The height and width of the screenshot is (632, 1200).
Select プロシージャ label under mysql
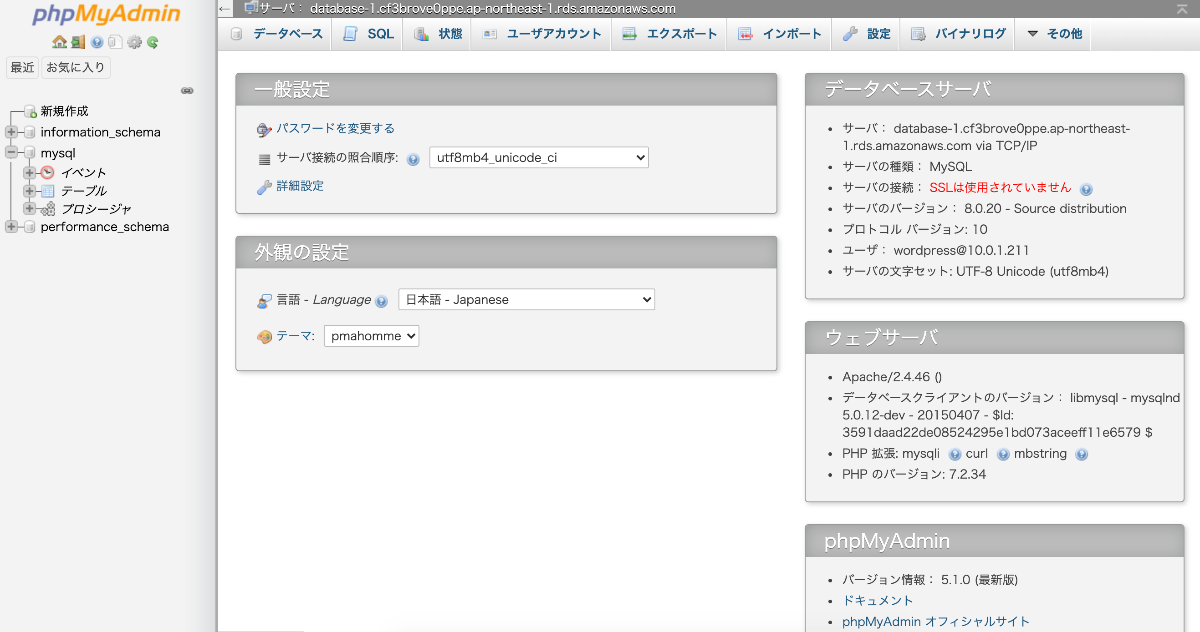[96, 208]
